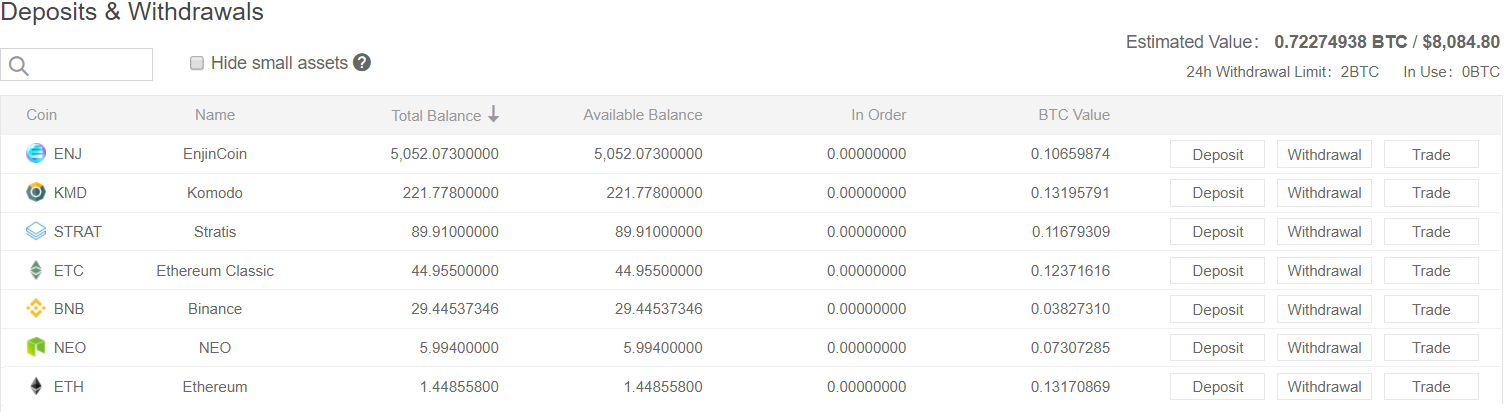Click the KMD Komodo coin icon
Viewport: 1505px width, 412px height.
click(x=36, y=193)
